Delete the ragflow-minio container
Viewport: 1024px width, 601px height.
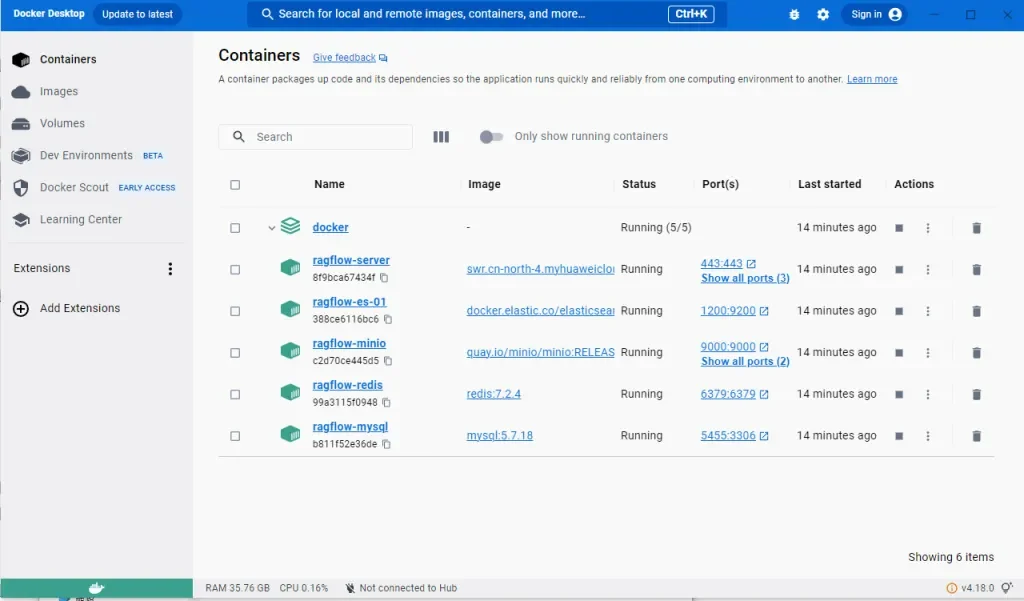(976, 353)
